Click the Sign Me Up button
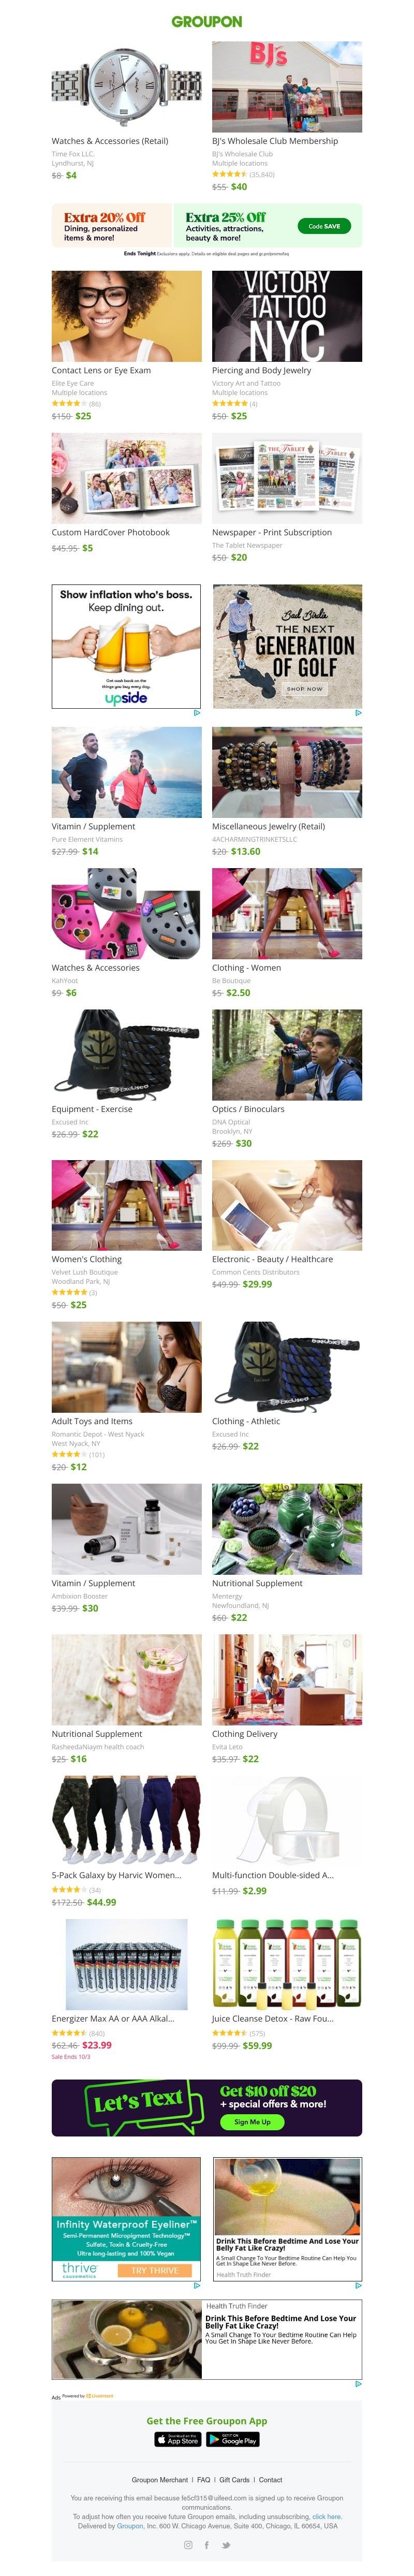 pyautogui.click(x=252, y=2121)
